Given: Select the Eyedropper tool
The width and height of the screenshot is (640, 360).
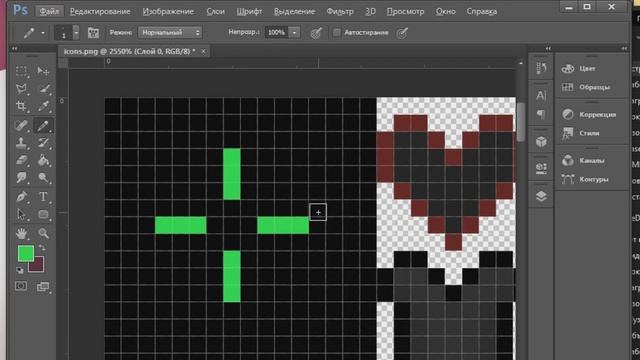Looking at the screenshot, I should coord(43,106).
